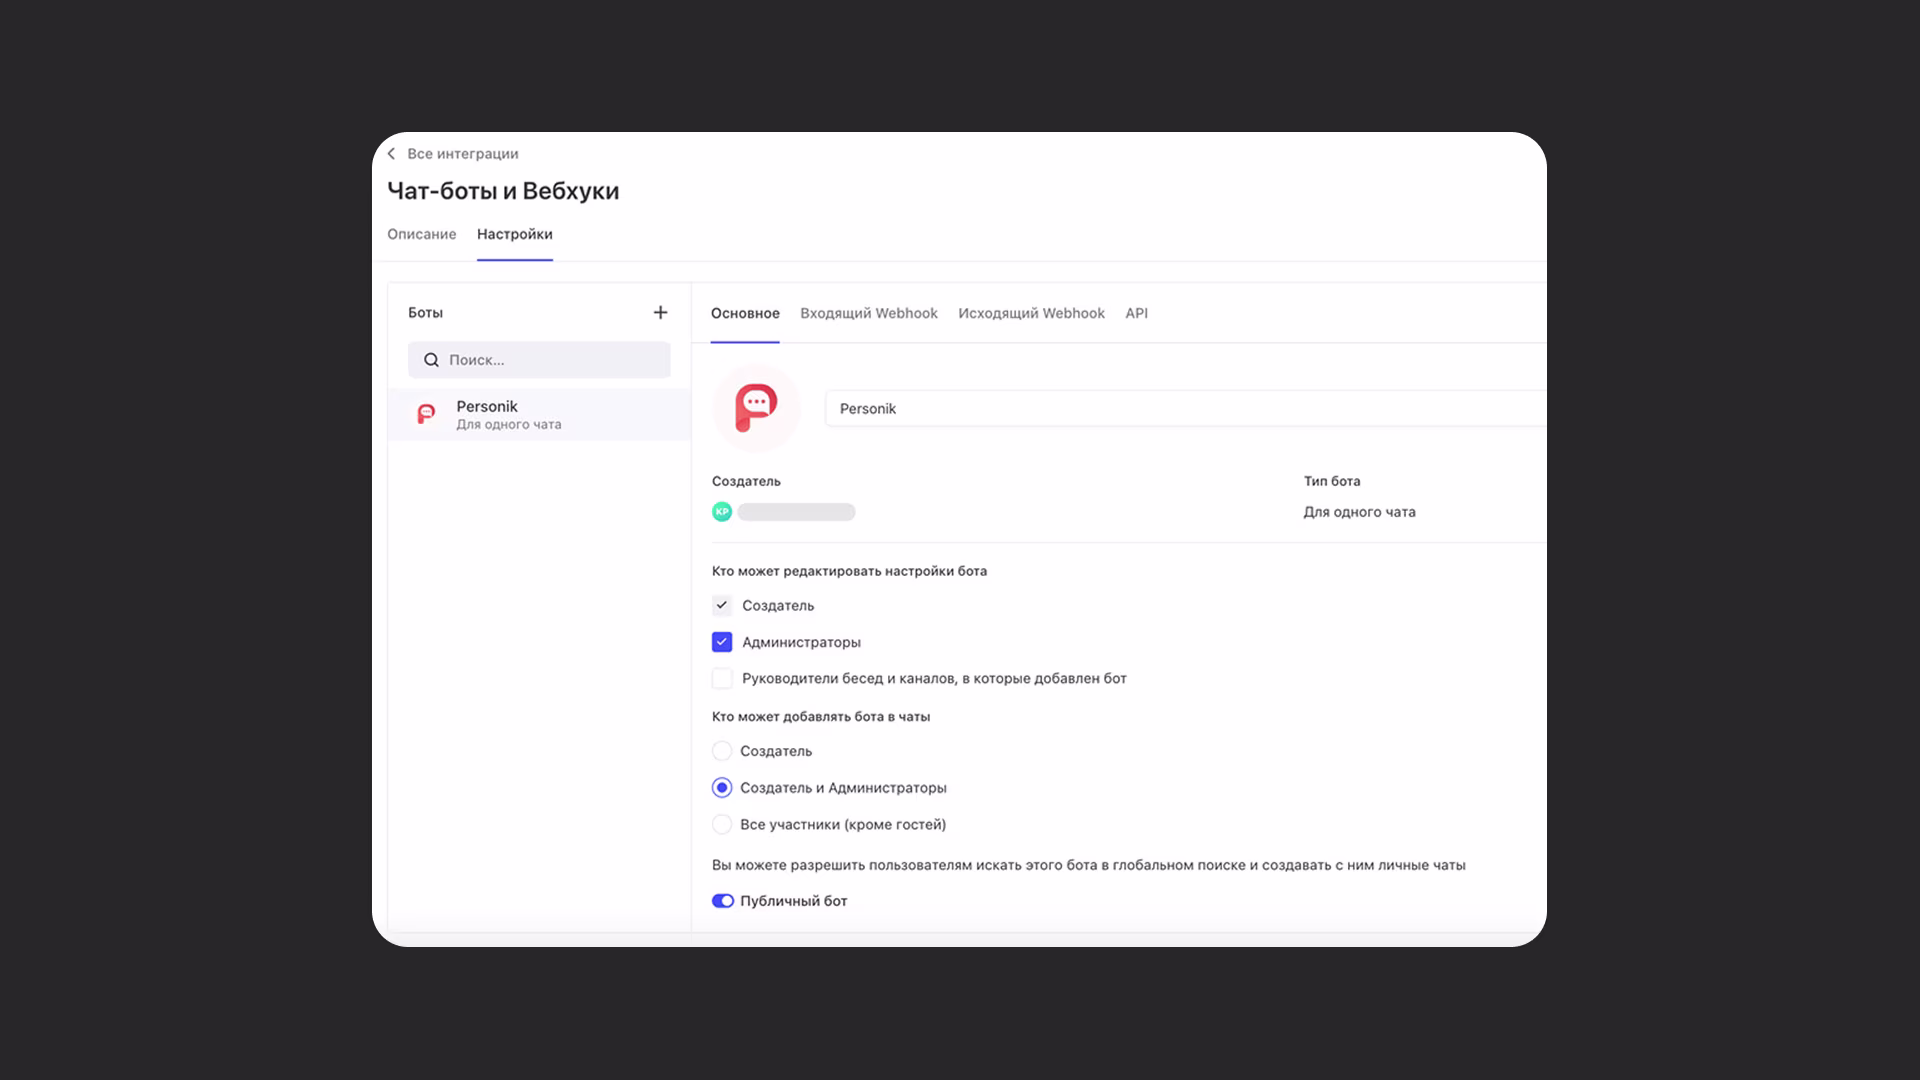The width and height of the screenshot is (1920, 1080).
Task: Click the plus icon to add a bot
Action: point(660,313)
